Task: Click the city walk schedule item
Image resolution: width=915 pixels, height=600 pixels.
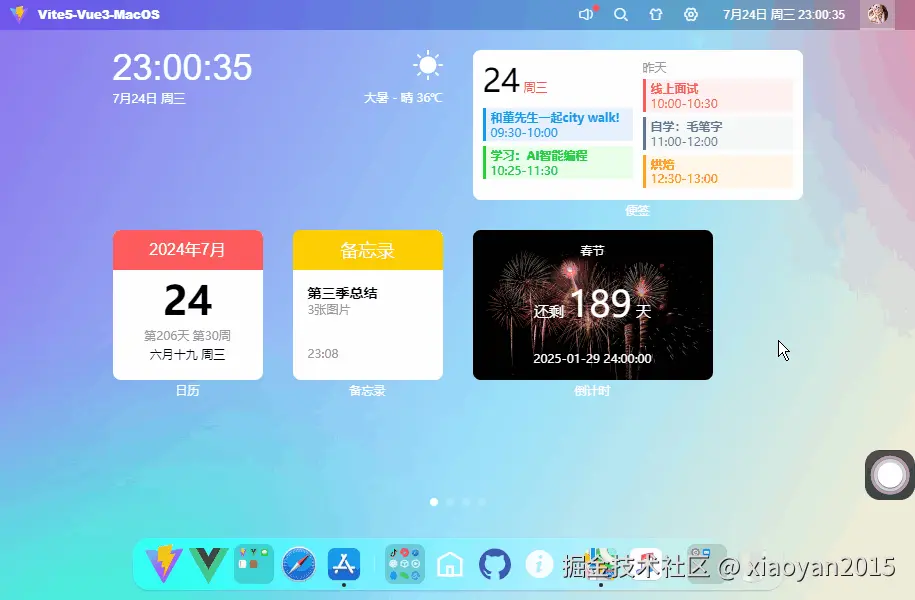Action: click(x=553, y=124)
